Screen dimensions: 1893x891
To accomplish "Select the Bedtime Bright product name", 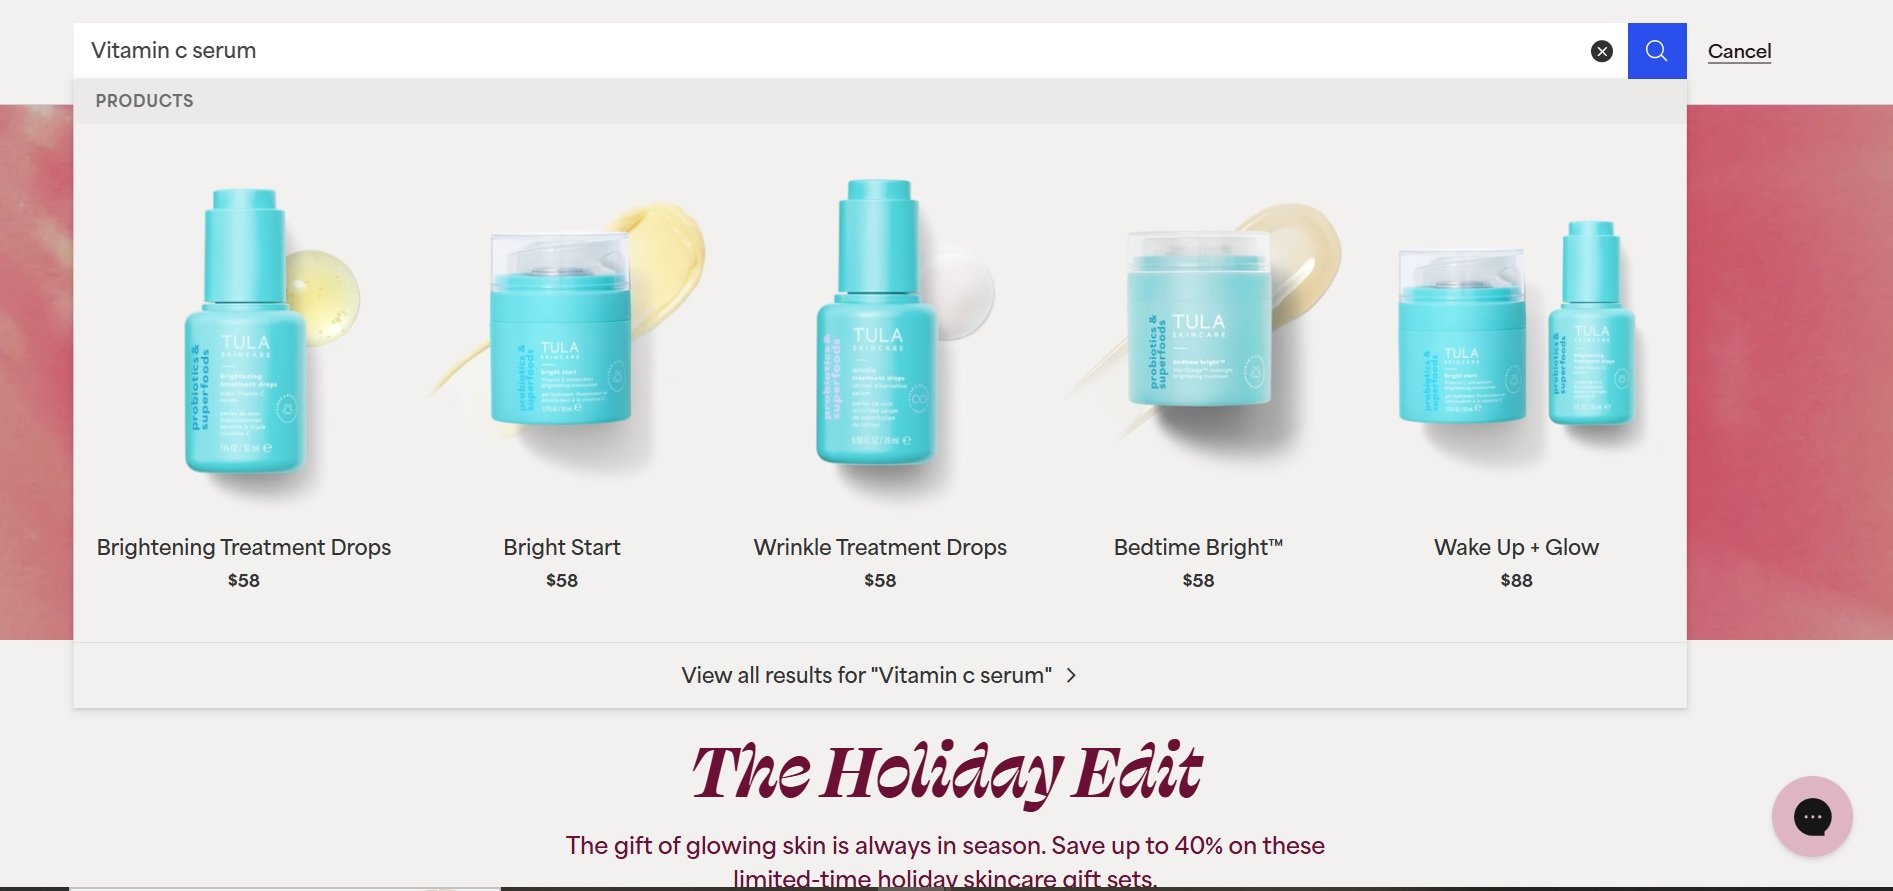I will click(1198, 547).
